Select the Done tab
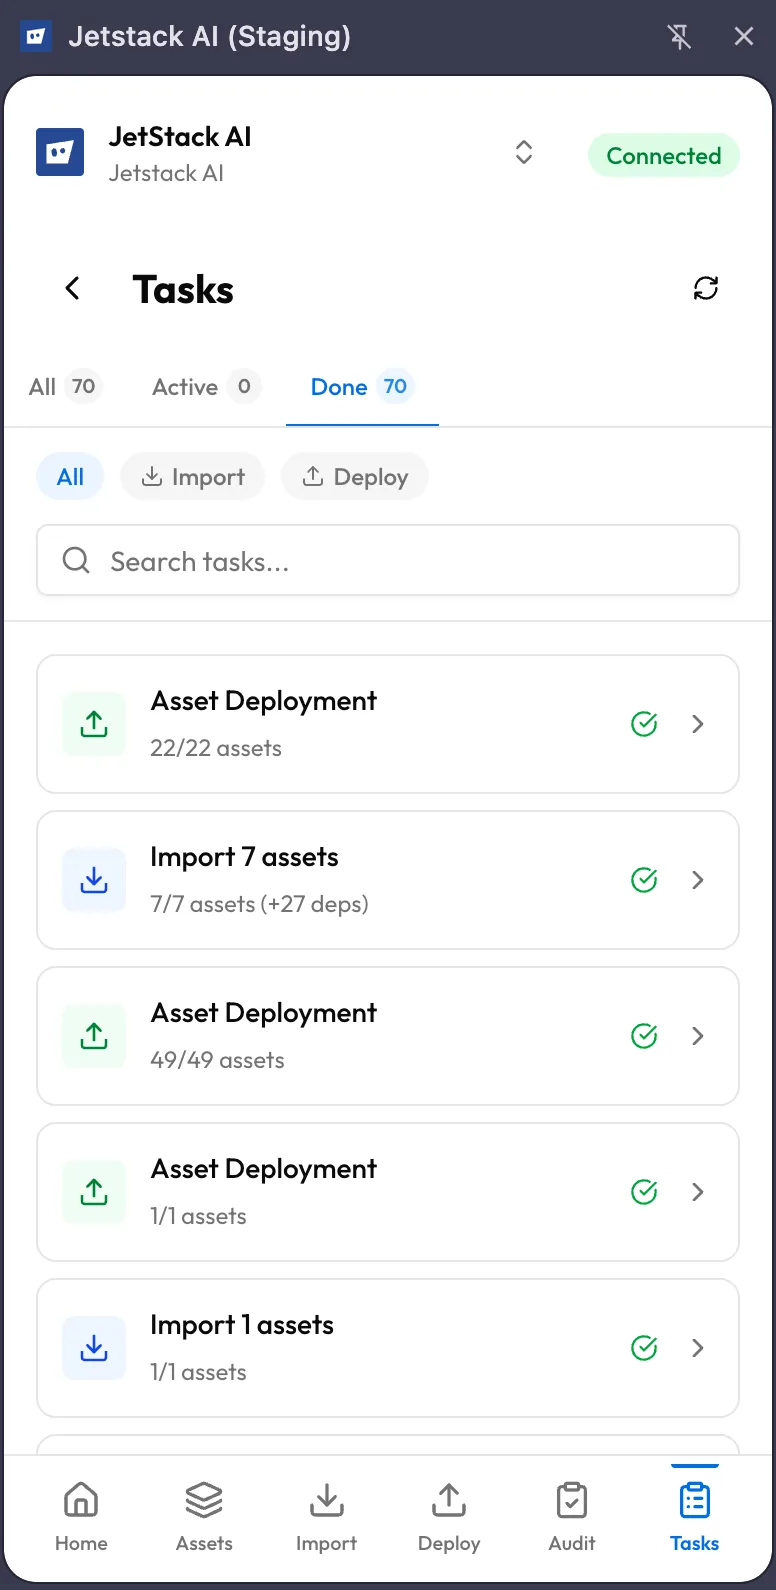The image size is (776, 1590). tap(362, 387)
